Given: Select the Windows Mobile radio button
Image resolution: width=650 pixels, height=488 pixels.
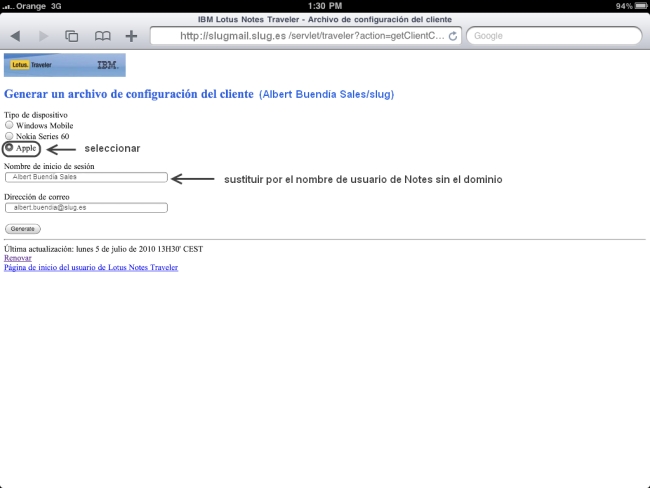Looking at the screenshot, I should tap(9, 125).
